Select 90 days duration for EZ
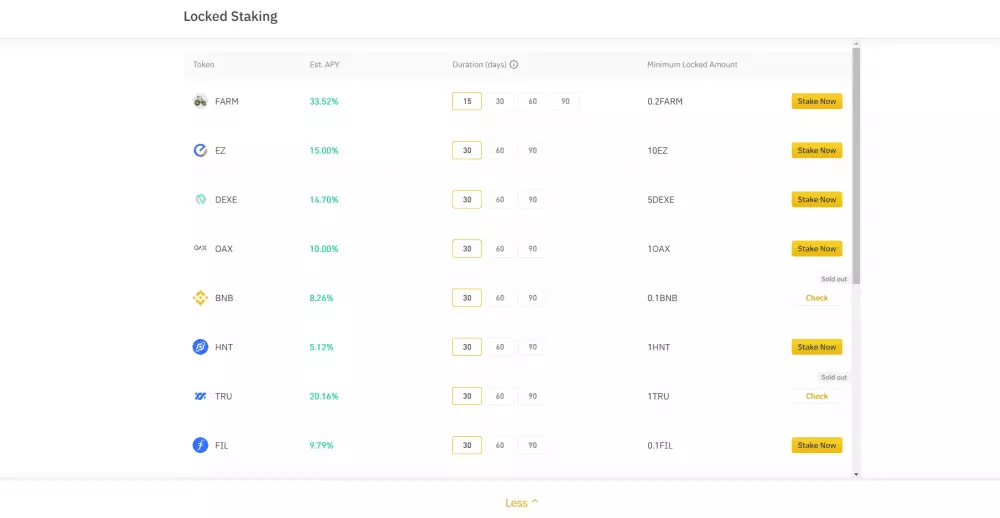 [x=533, y=151]
